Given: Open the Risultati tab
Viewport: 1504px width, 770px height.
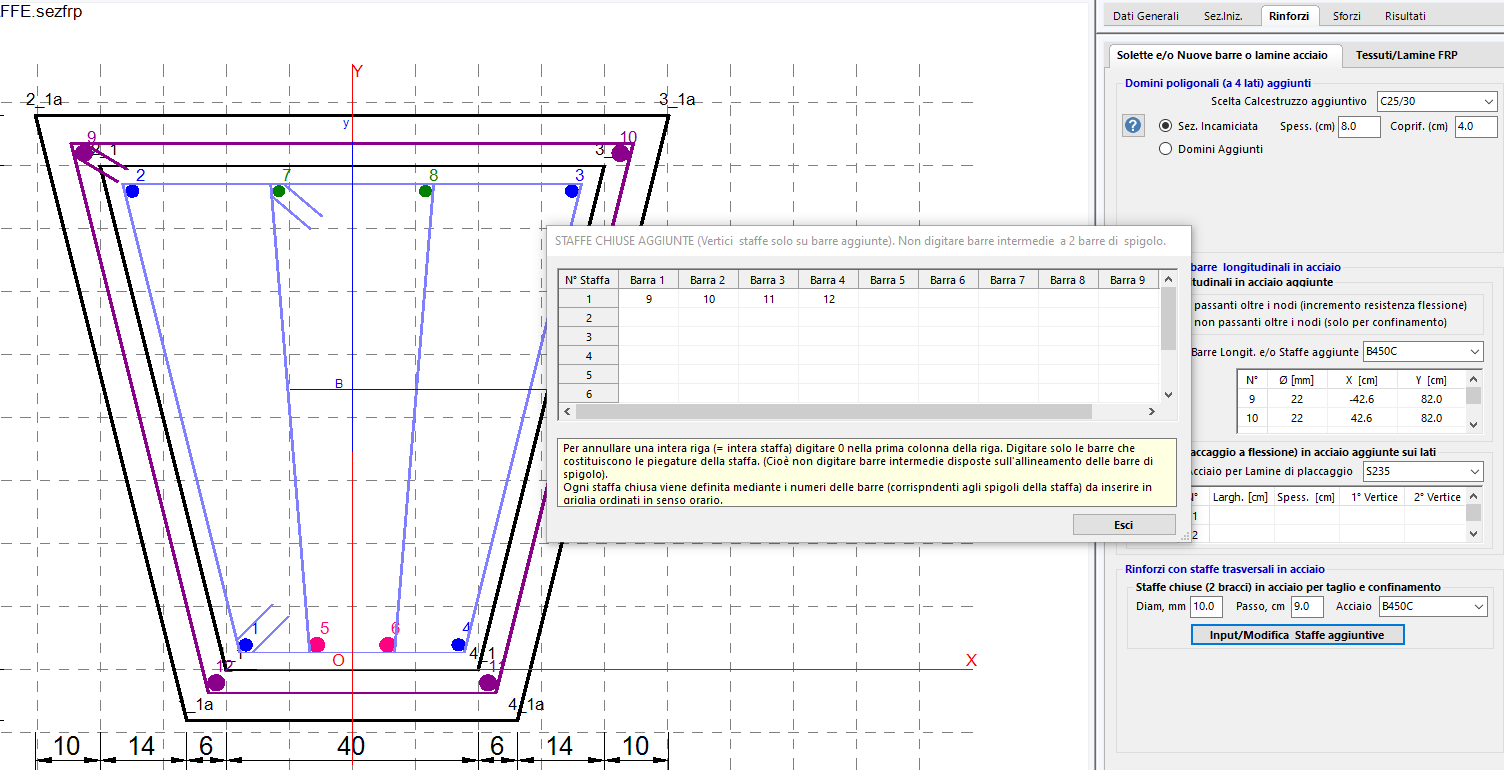Looking at the screenshot, I should (1405, 16).
